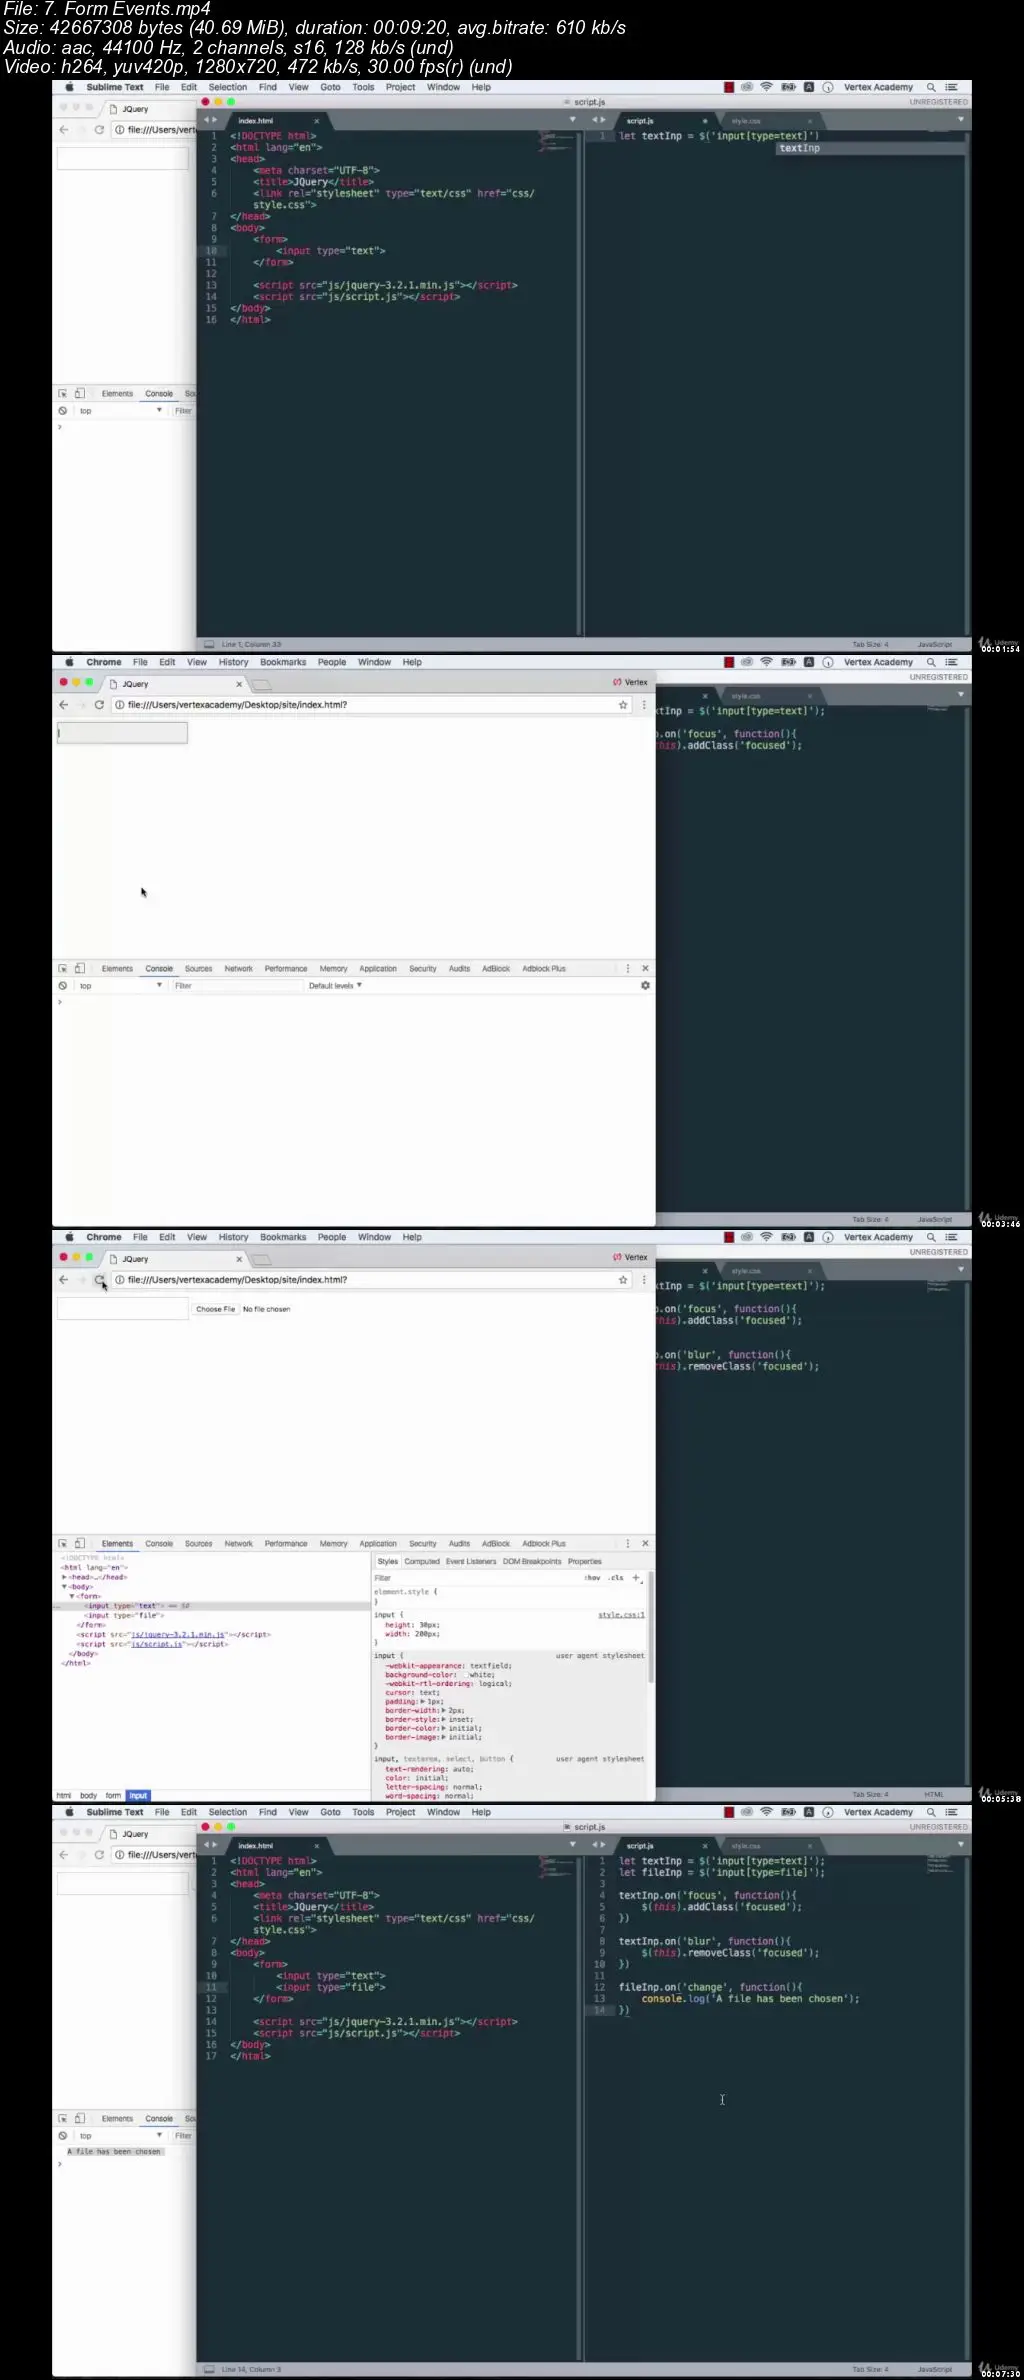Click the white background-color swatch
1024x2380 pixels.
466,1674
